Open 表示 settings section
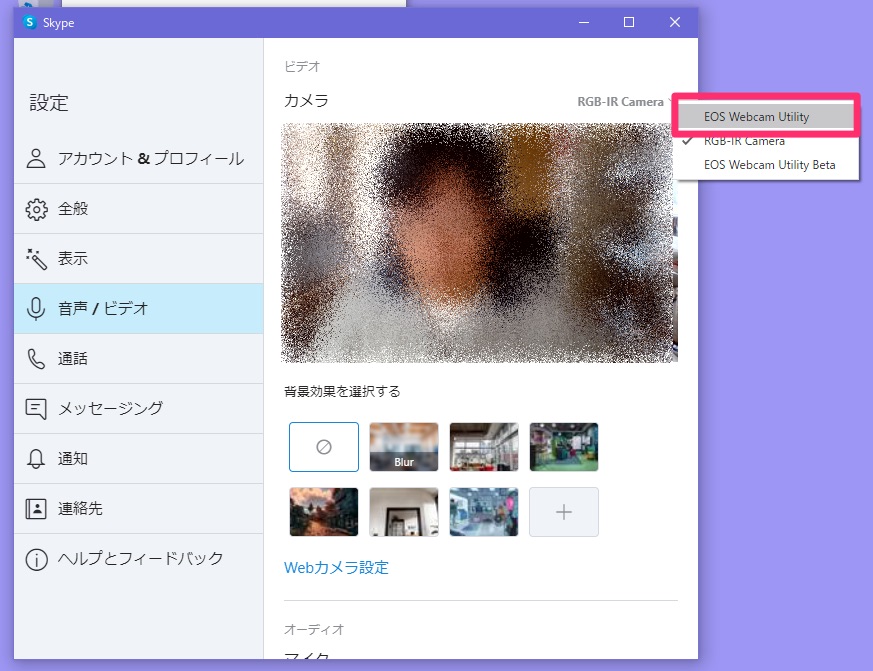 pyautogui.click(x=139, y=258)
